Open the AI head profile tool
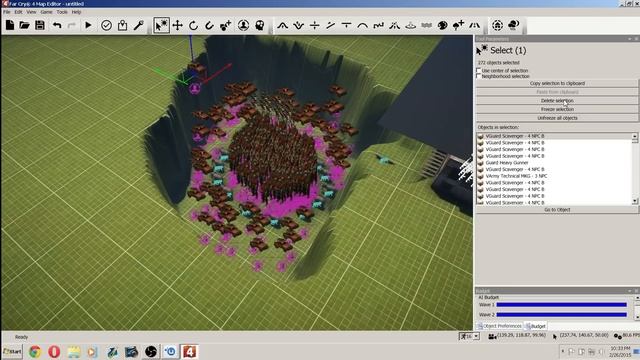The height and width of the screenshot is (360, 640). click(x=260, y=25)
